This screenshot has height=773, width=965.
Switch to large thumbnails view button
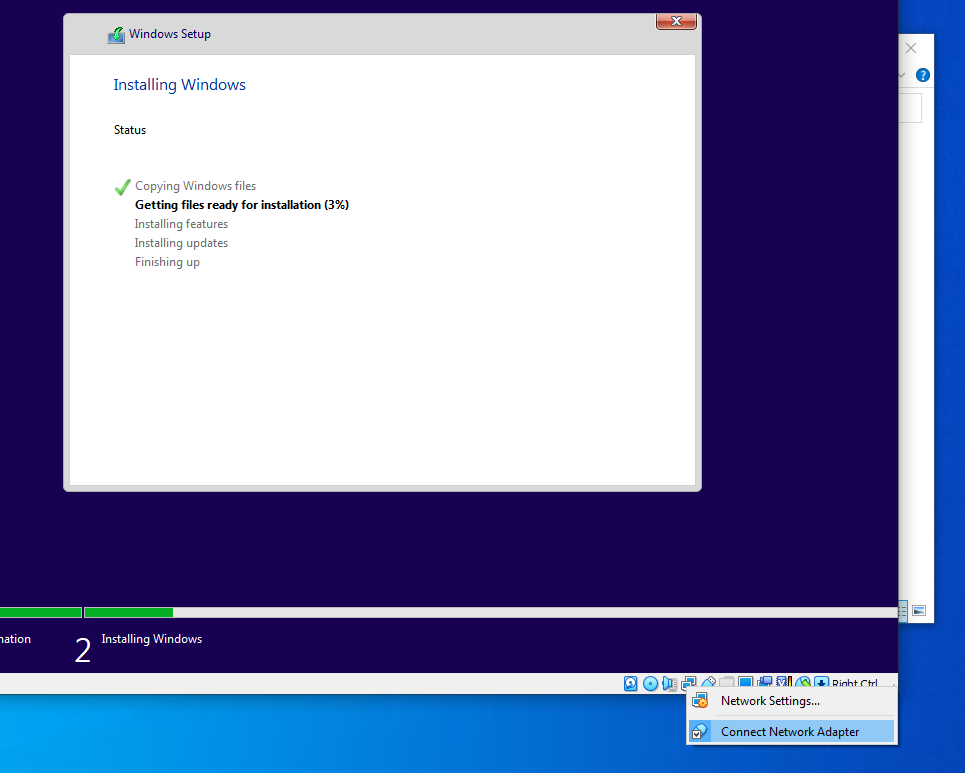pos(919,610)
